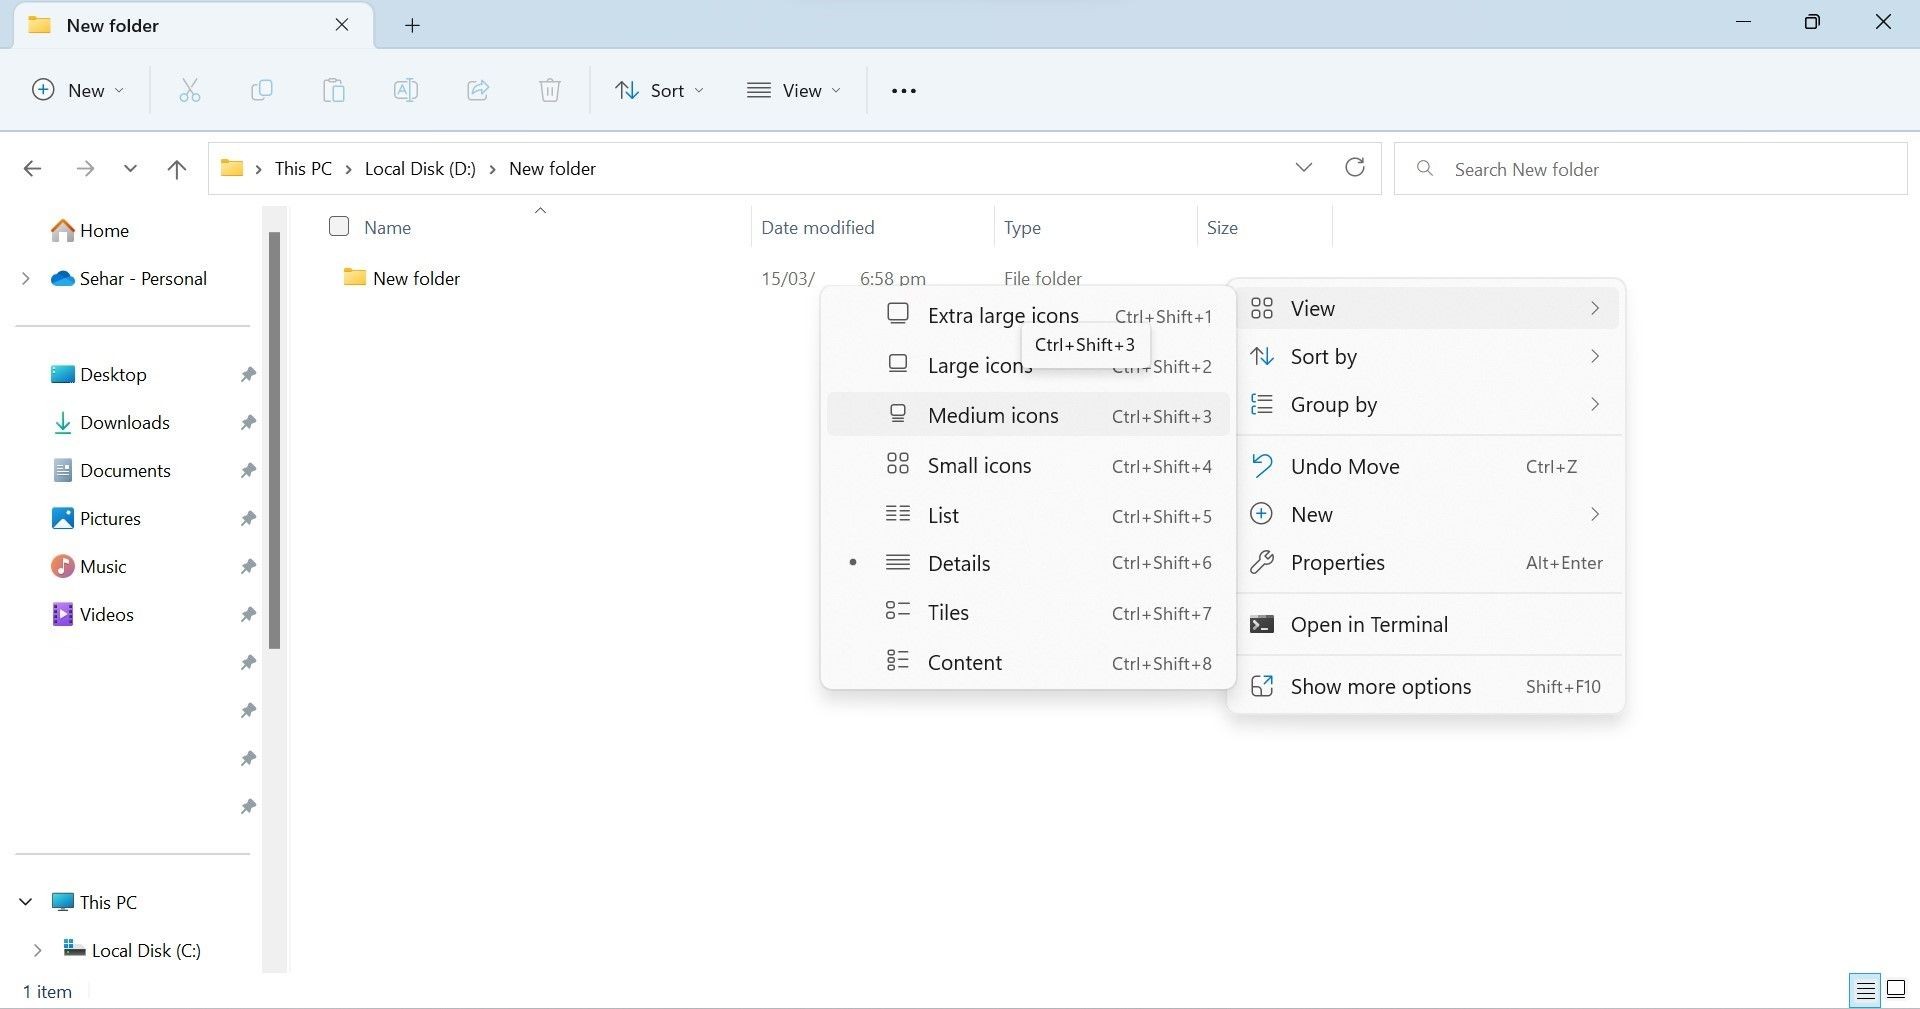Screen dimensions: 1920x1009
Task: Click the Copy icon in toolbar
Action: point(261,90)
